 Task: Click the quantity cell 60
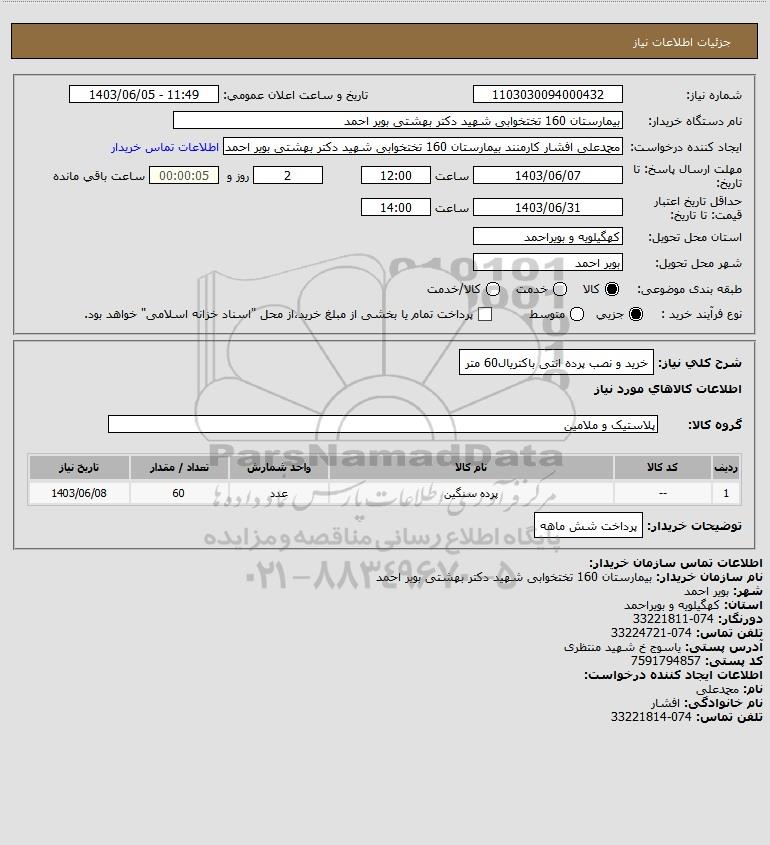point(179,493)
